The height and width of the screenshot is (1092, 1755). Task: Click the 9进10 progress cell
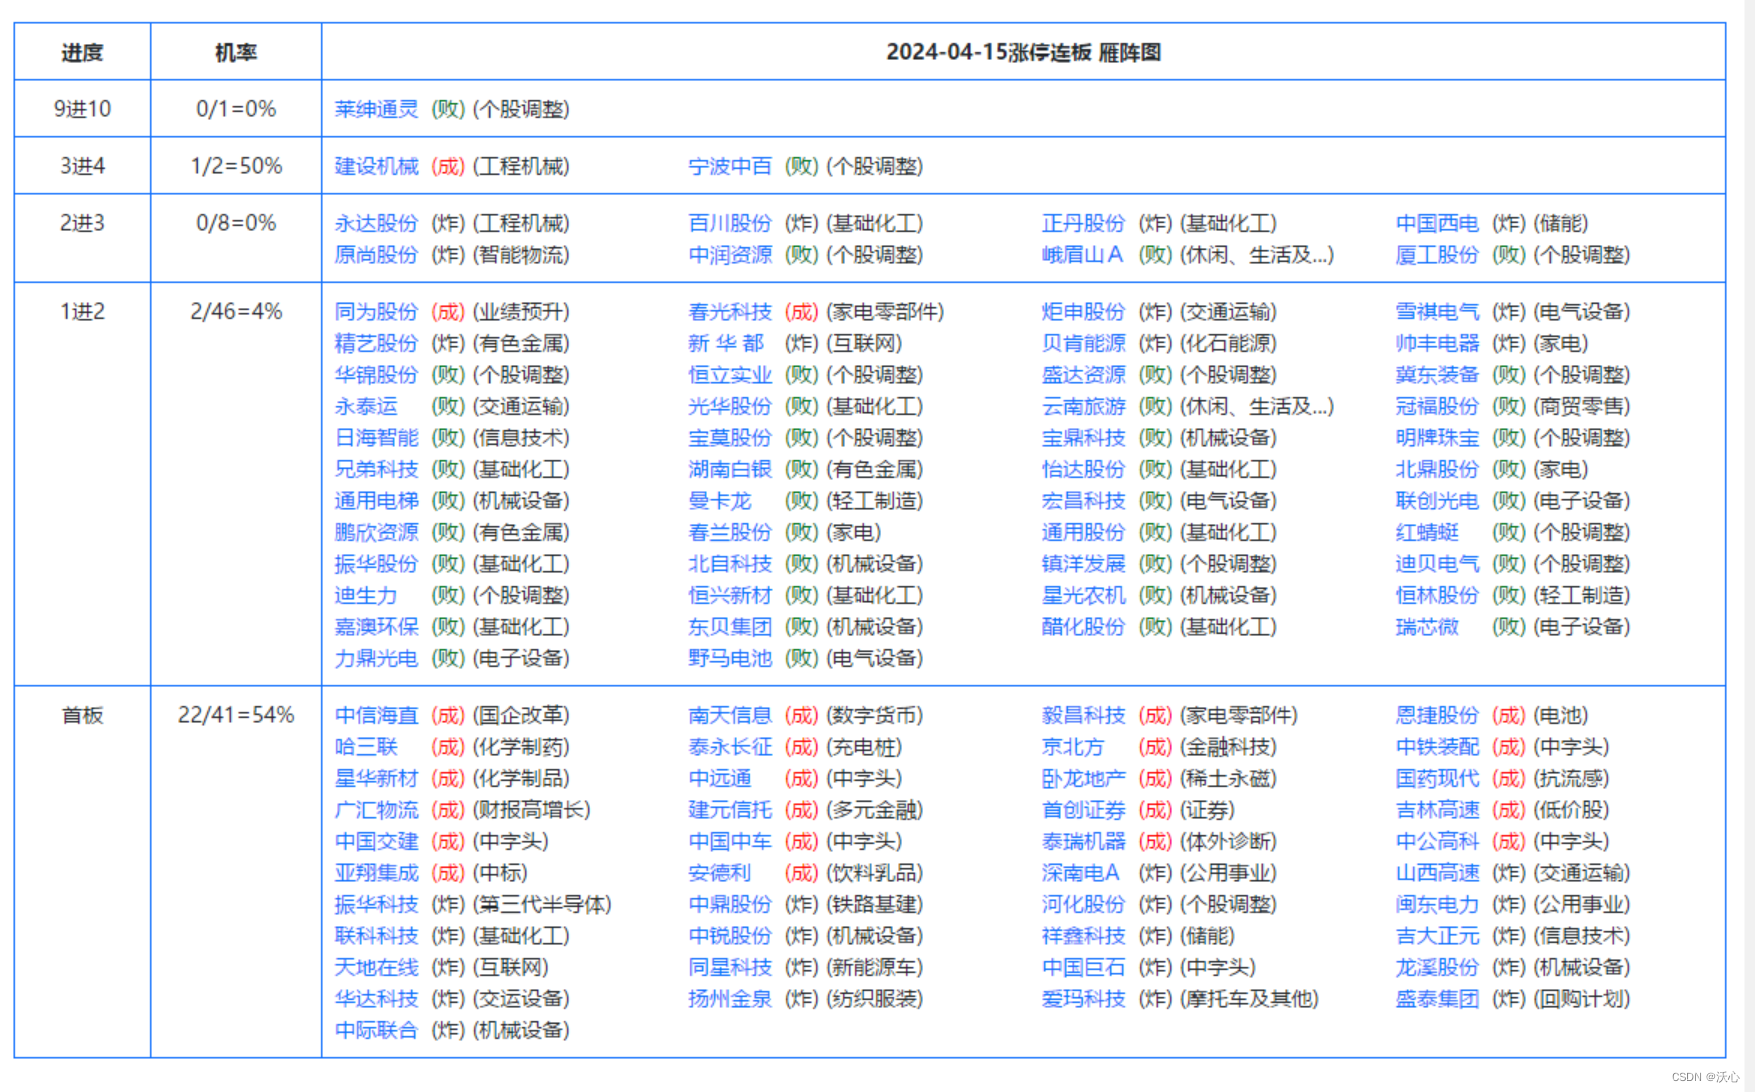pos(82,109)
